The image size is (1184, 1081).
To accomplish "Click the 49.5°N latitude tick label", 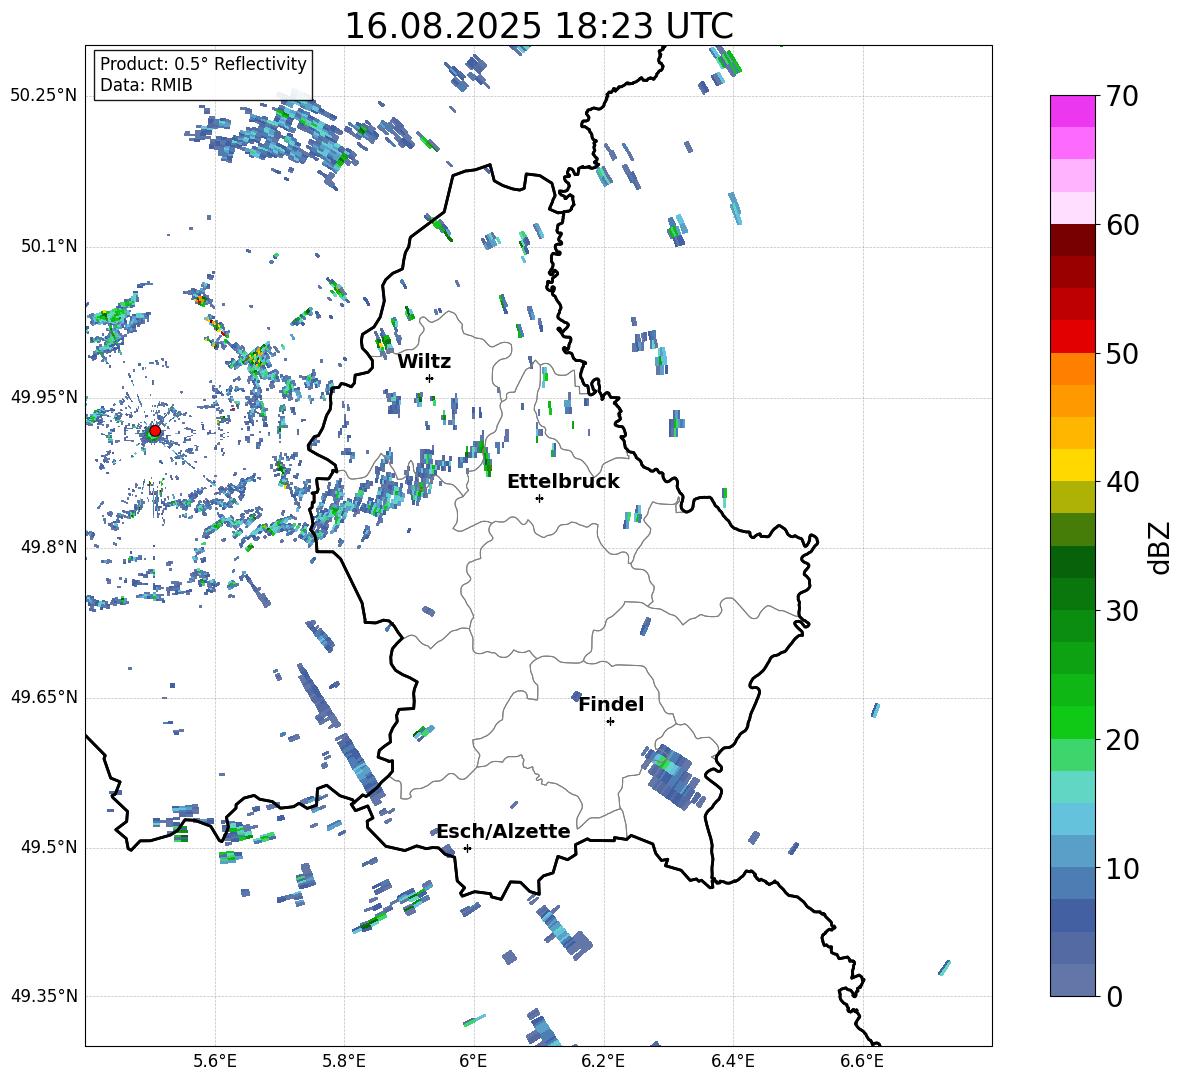I will point(49,847).
